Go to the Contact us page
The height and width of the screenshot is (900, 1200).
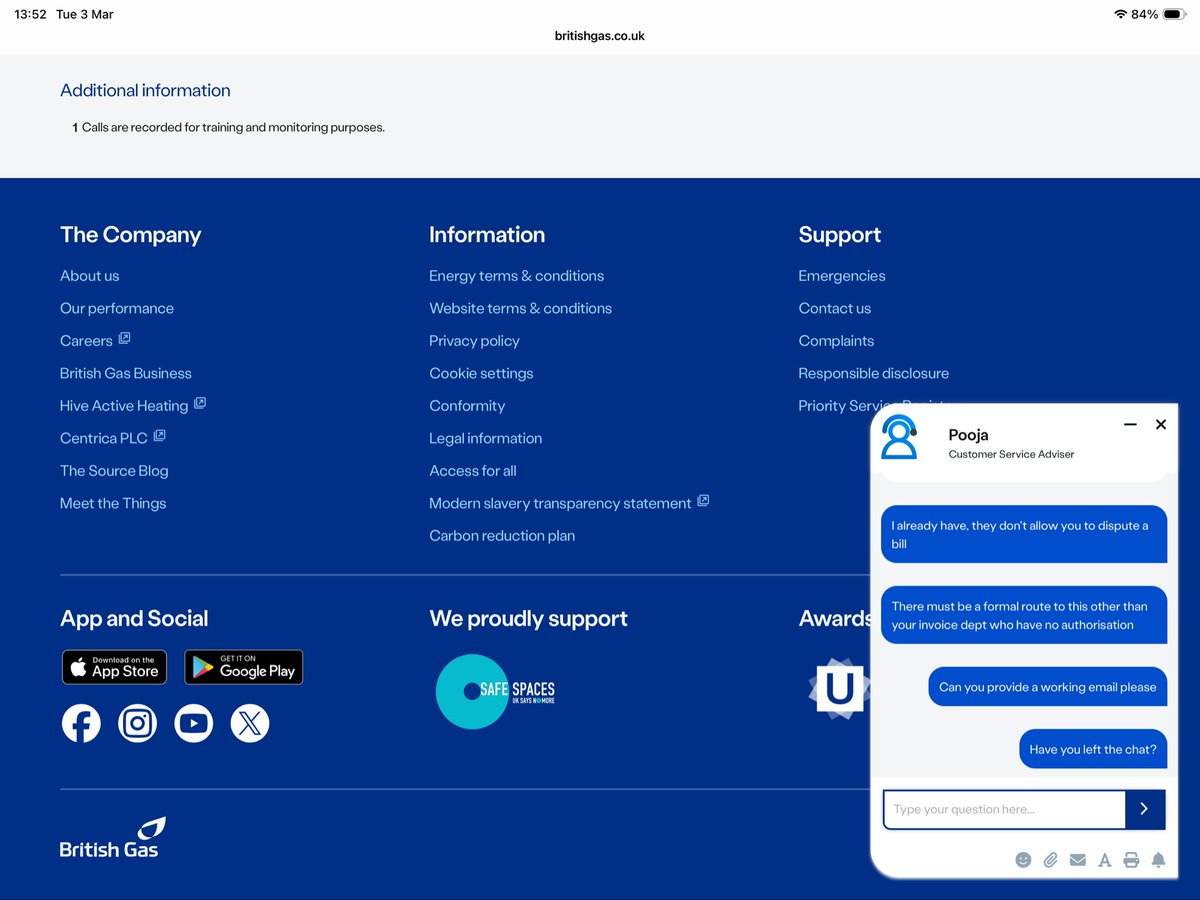tap(835, 308)
